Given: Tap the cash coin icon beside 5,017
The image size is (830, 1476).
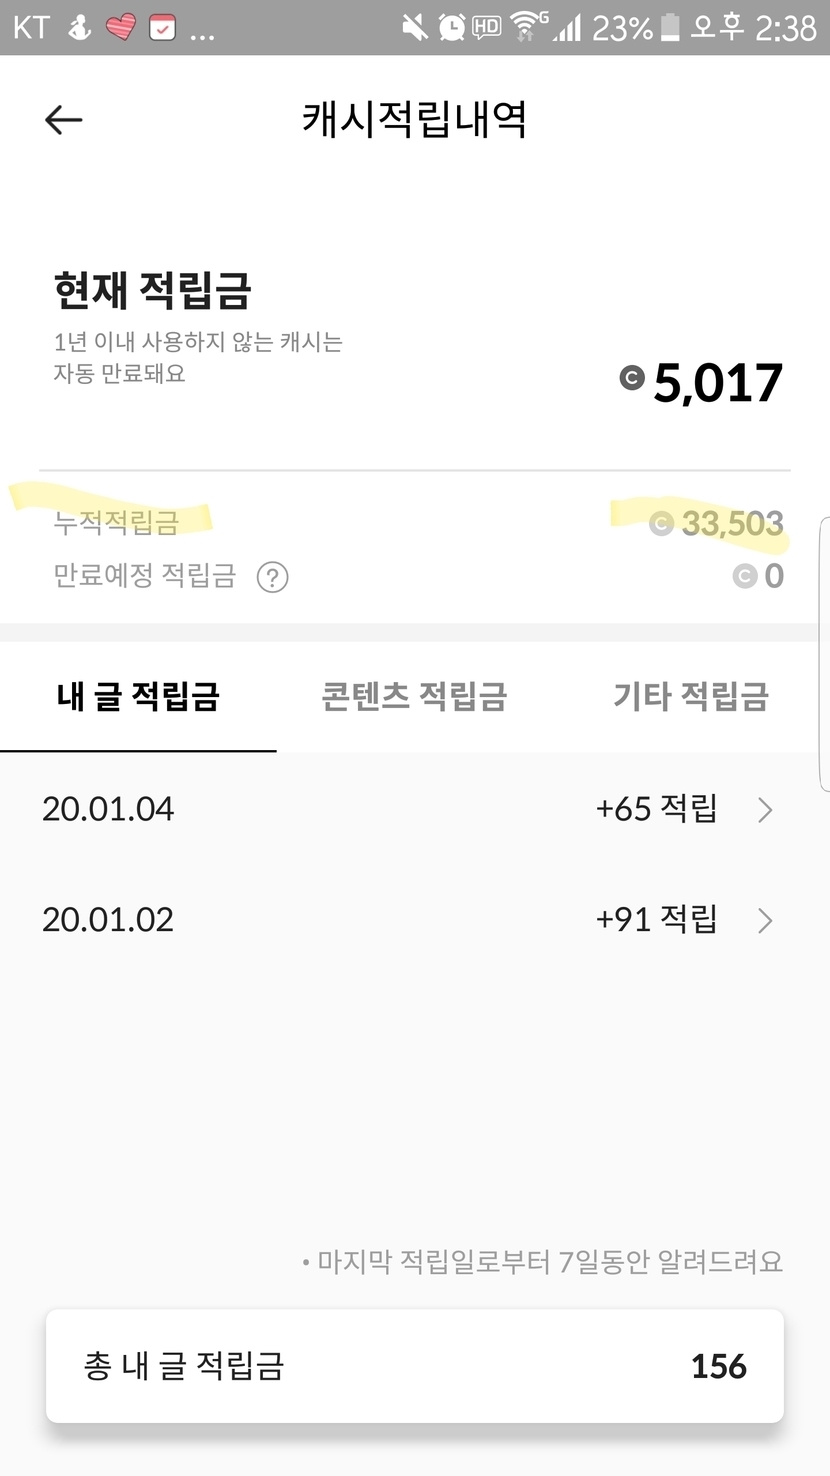Looking at the screenshot, I should (x=631, y=378).
